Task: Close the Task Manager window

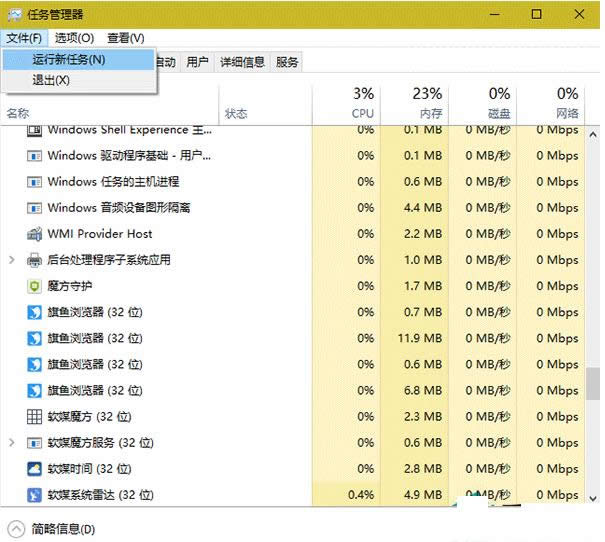Action: click(579, 15)
